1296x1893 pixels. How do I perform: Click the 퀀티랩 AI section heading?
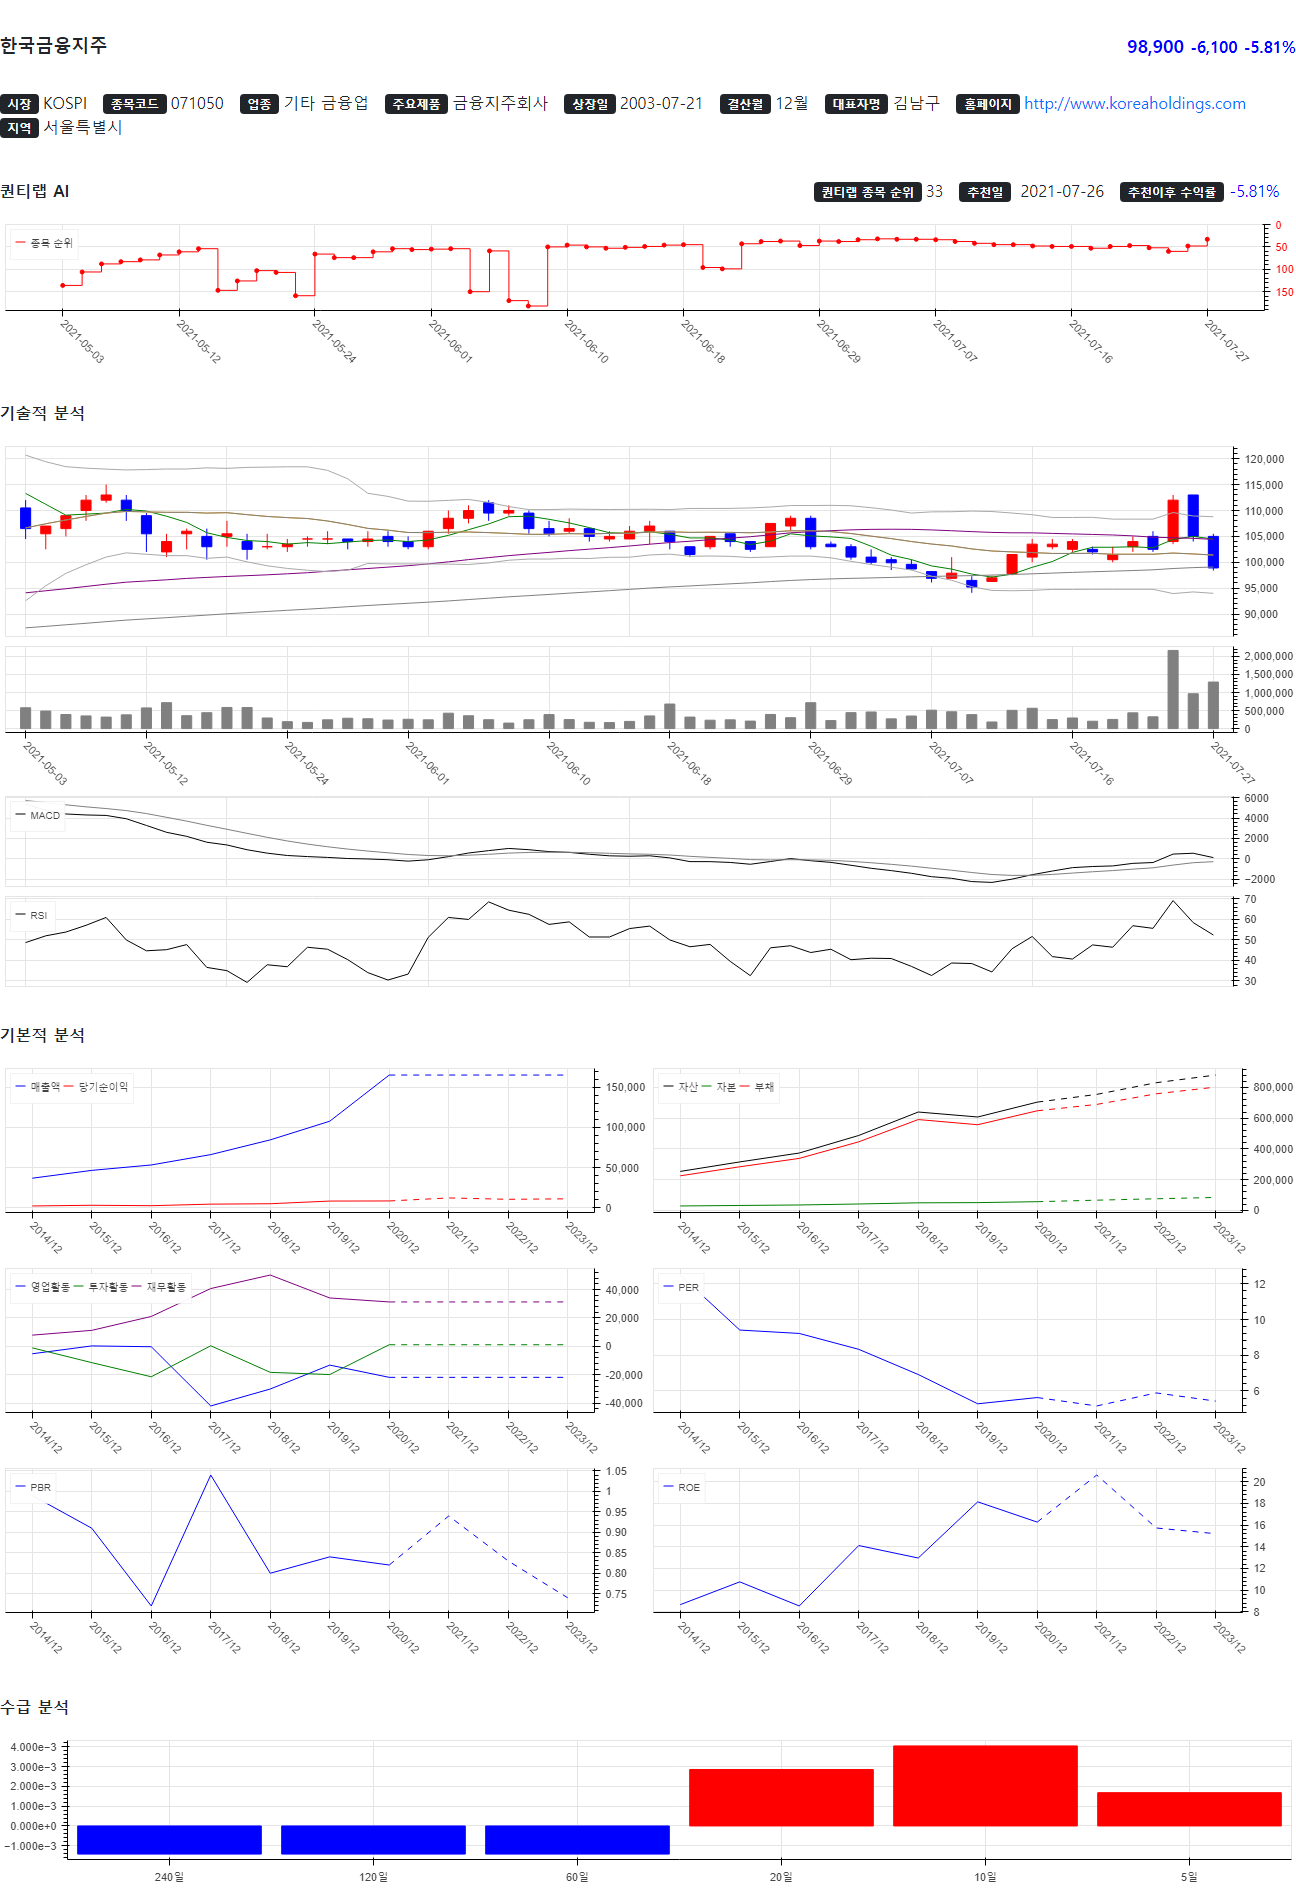pyautogui.click(x=35, y=191)
